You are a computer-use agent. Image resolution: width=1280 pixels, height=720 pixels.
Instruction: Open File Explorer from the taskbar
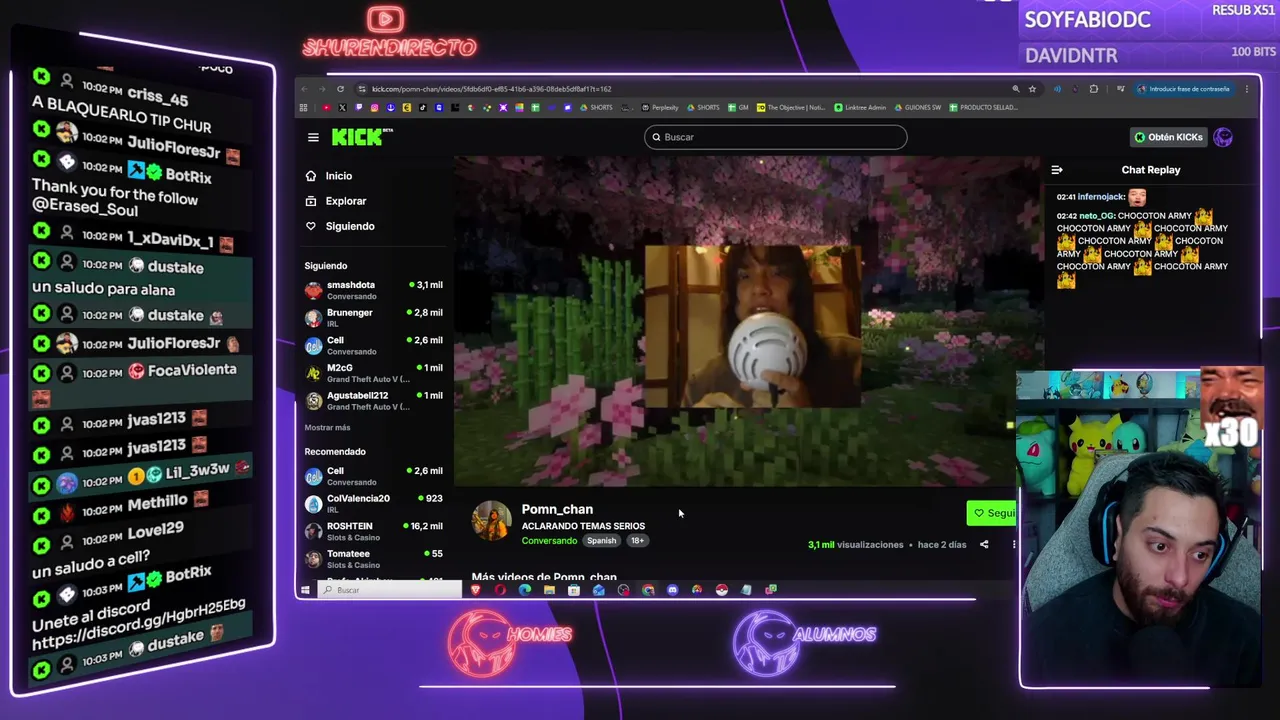point(549,590)
